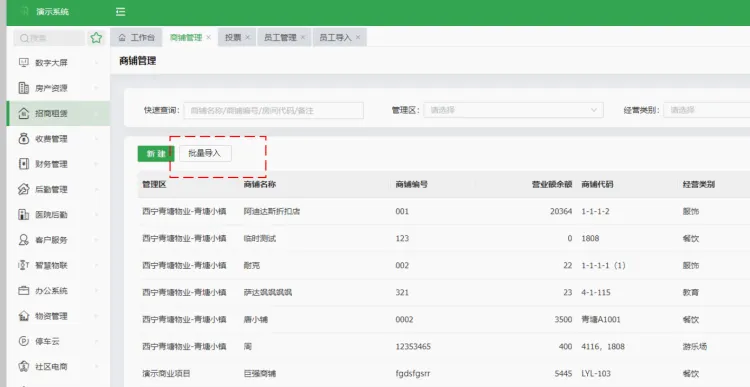Click shop number 12353465
The width and height of the screenshot is (750, 387).
click(413, 346)
